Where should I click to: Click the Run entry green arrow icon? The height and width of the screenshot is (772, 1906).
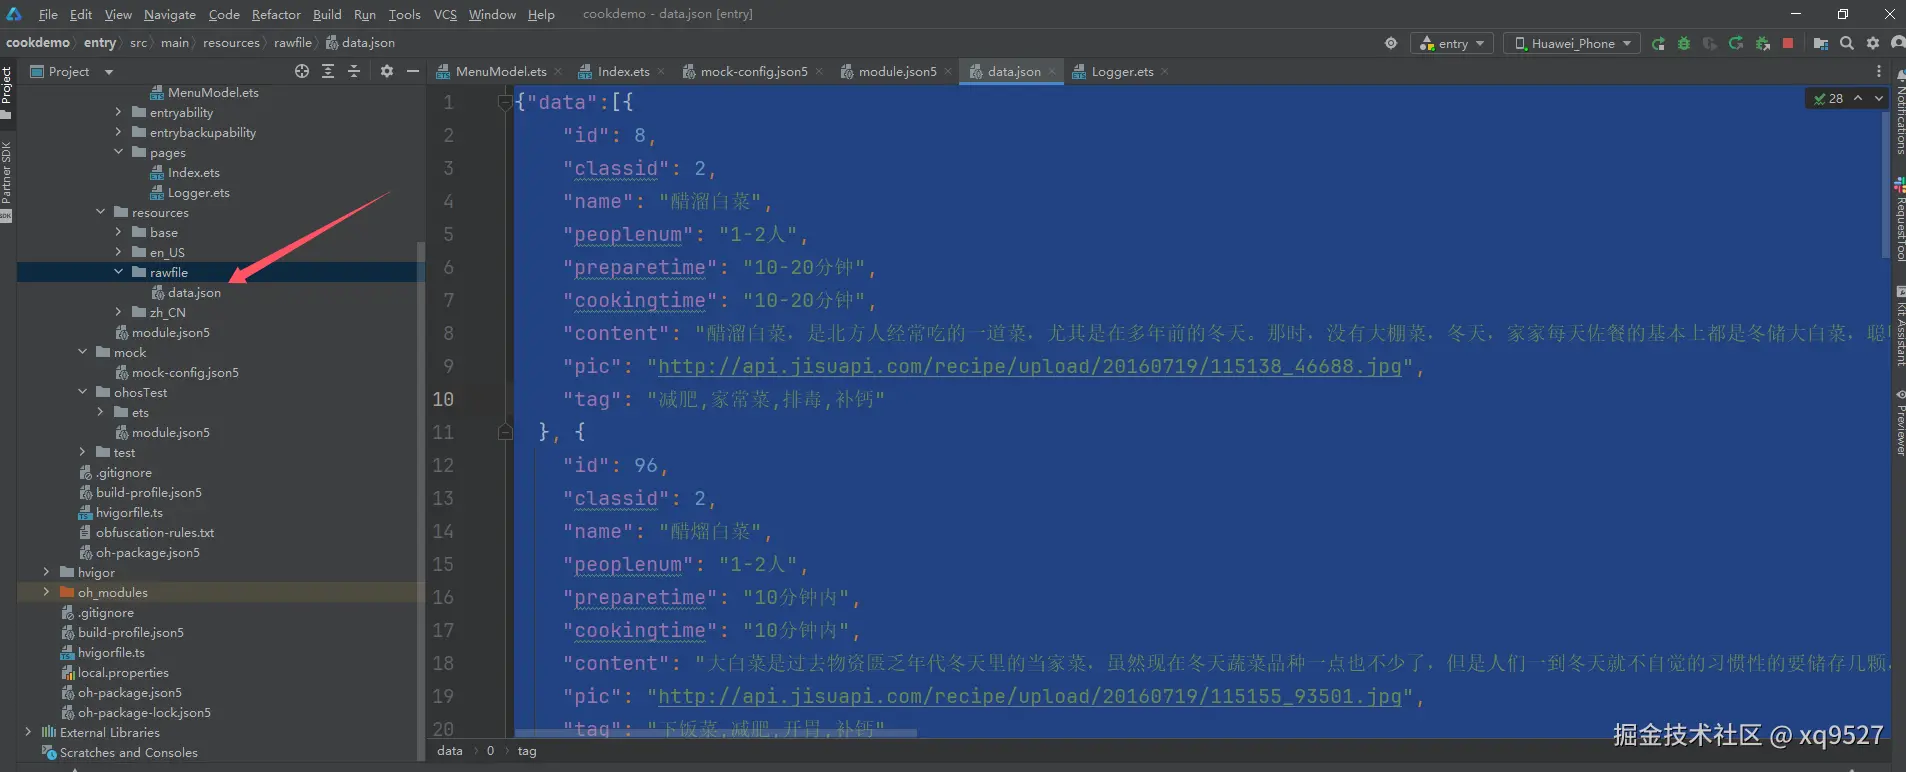[1658, 43]
